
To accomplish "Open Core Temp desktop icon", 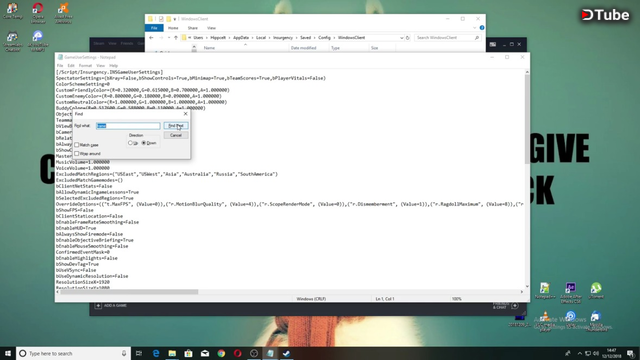I will point(12,11).
